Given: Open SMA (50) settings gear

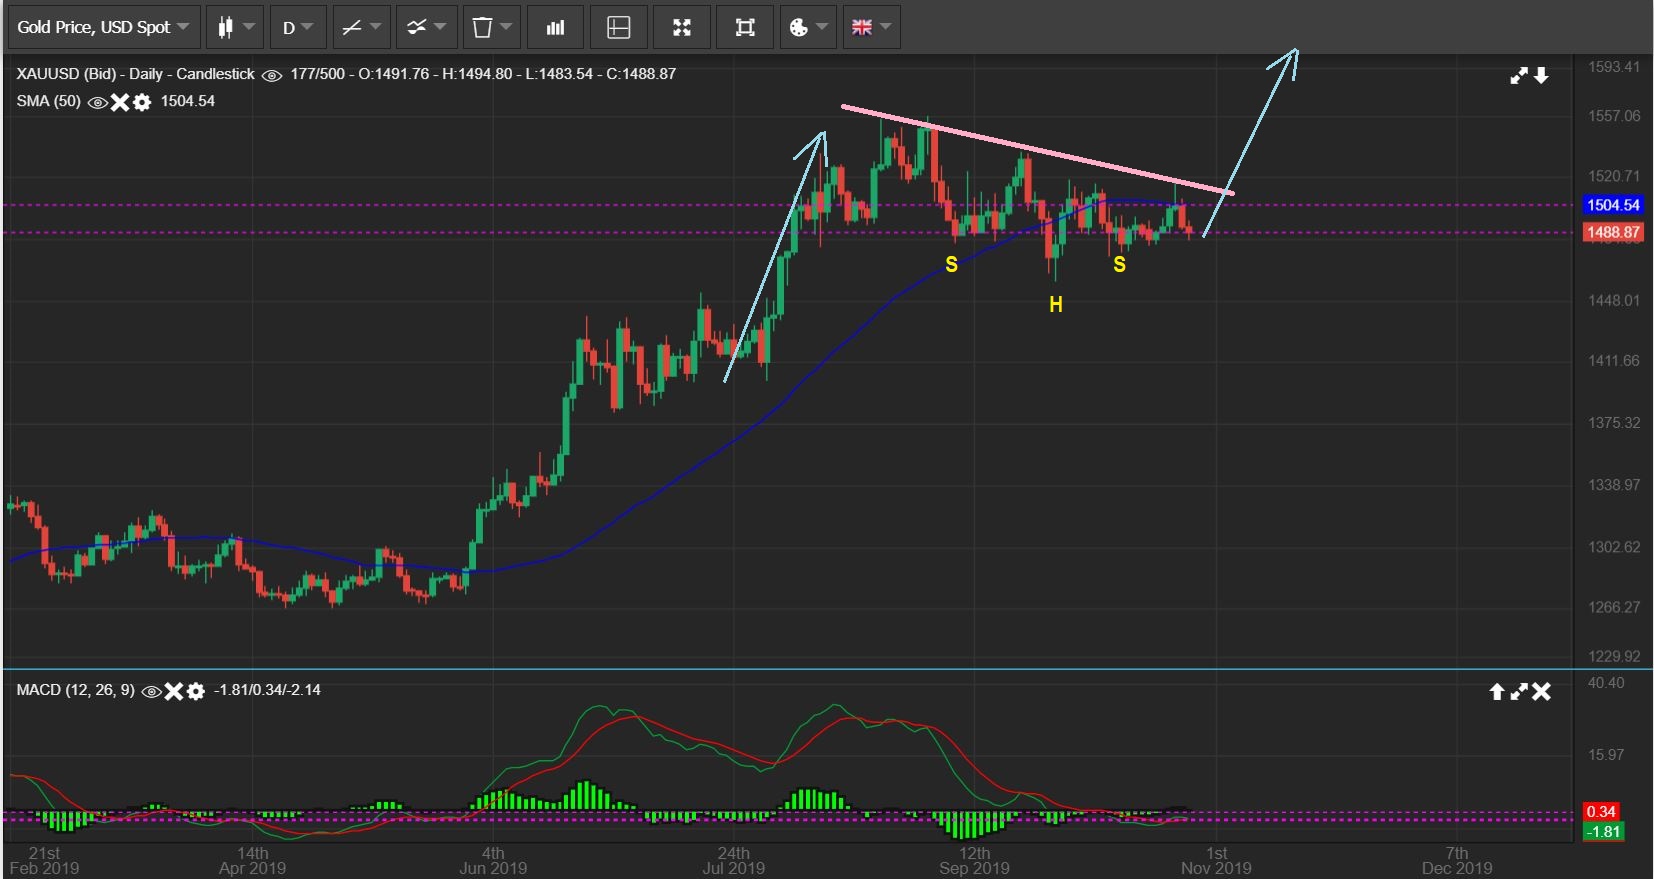Looking at the screenshot, I should point(142,102).
